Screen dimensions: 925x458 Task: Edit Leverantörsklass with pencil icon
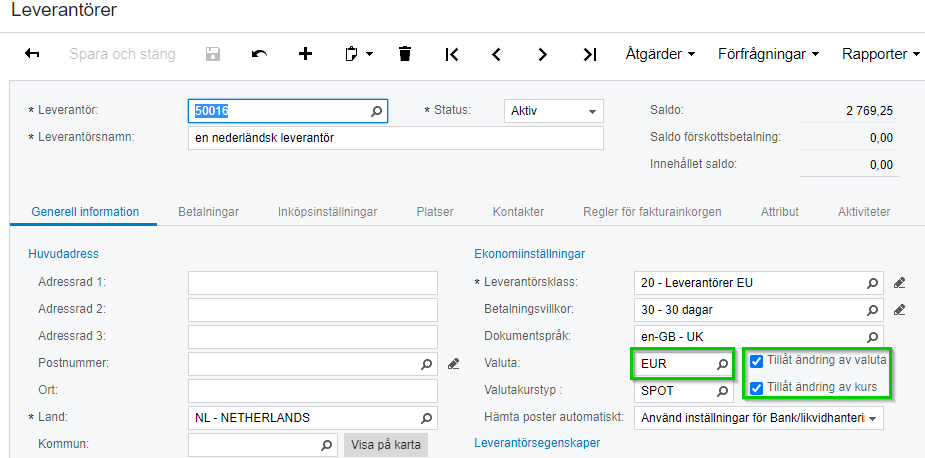pyautogui.click(x=899, y=283)
